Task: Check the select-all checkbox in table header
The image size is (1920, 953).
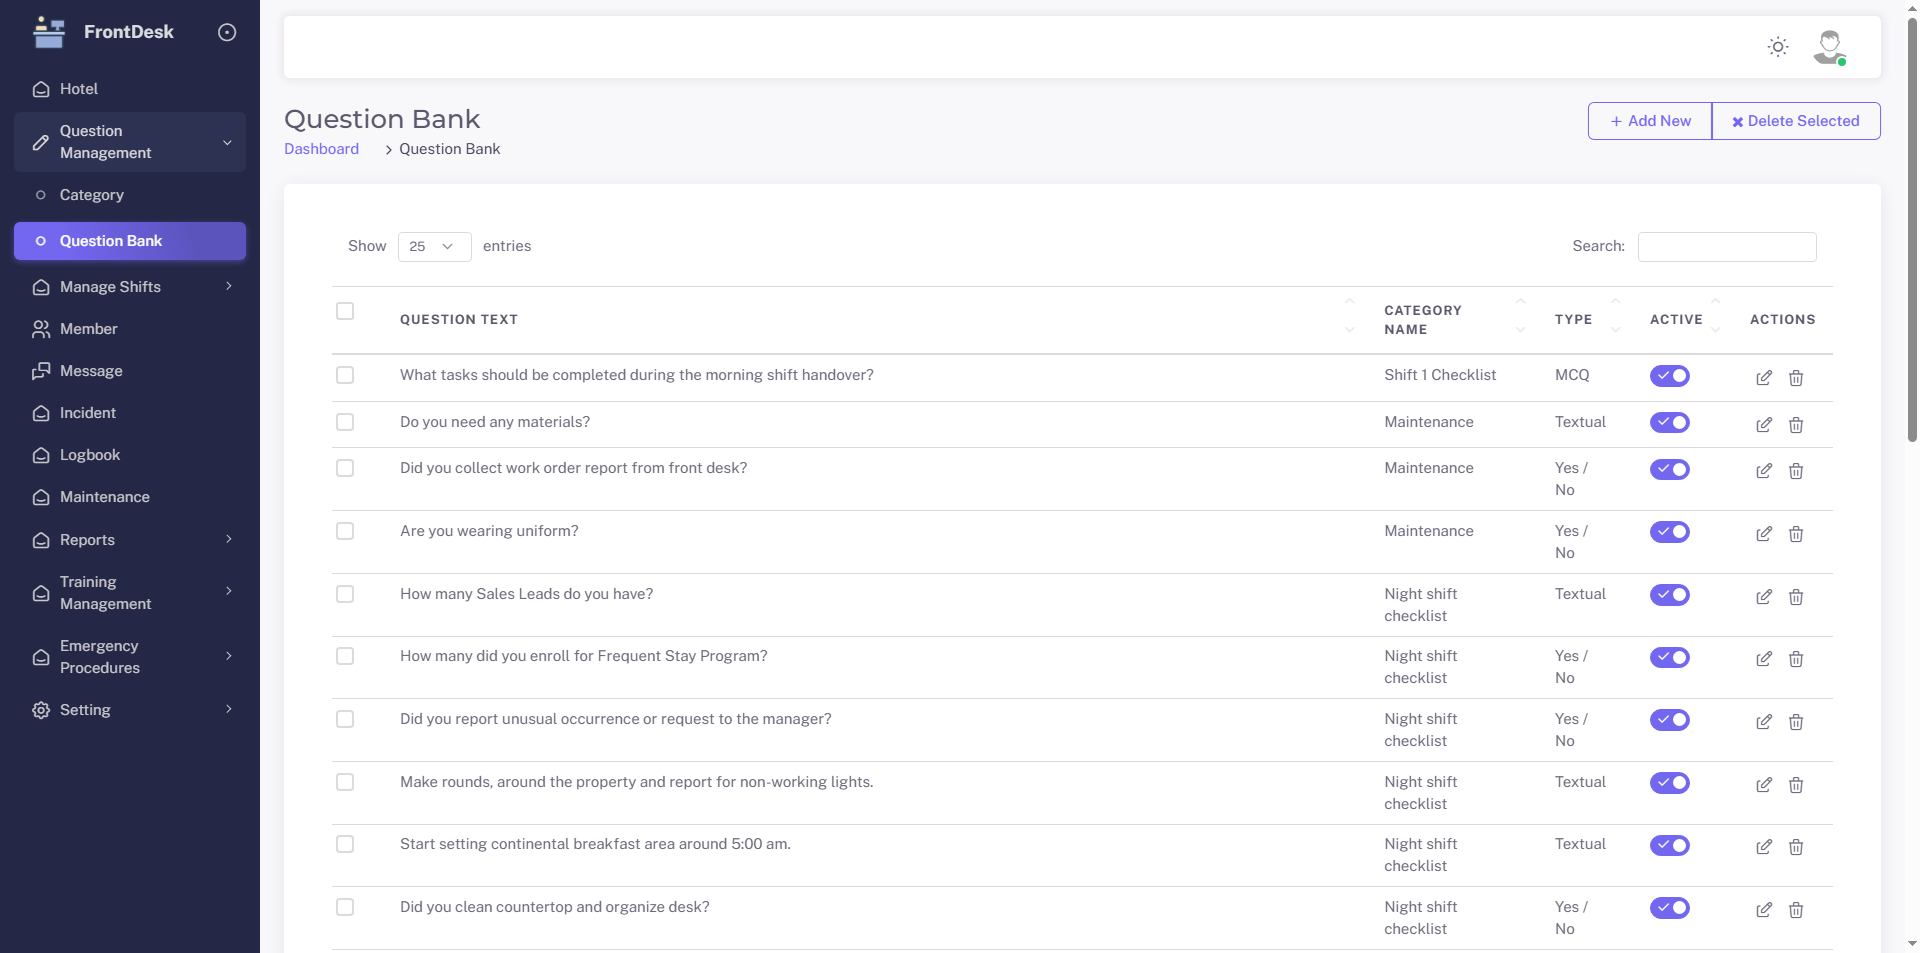Action: coord(345,311)
